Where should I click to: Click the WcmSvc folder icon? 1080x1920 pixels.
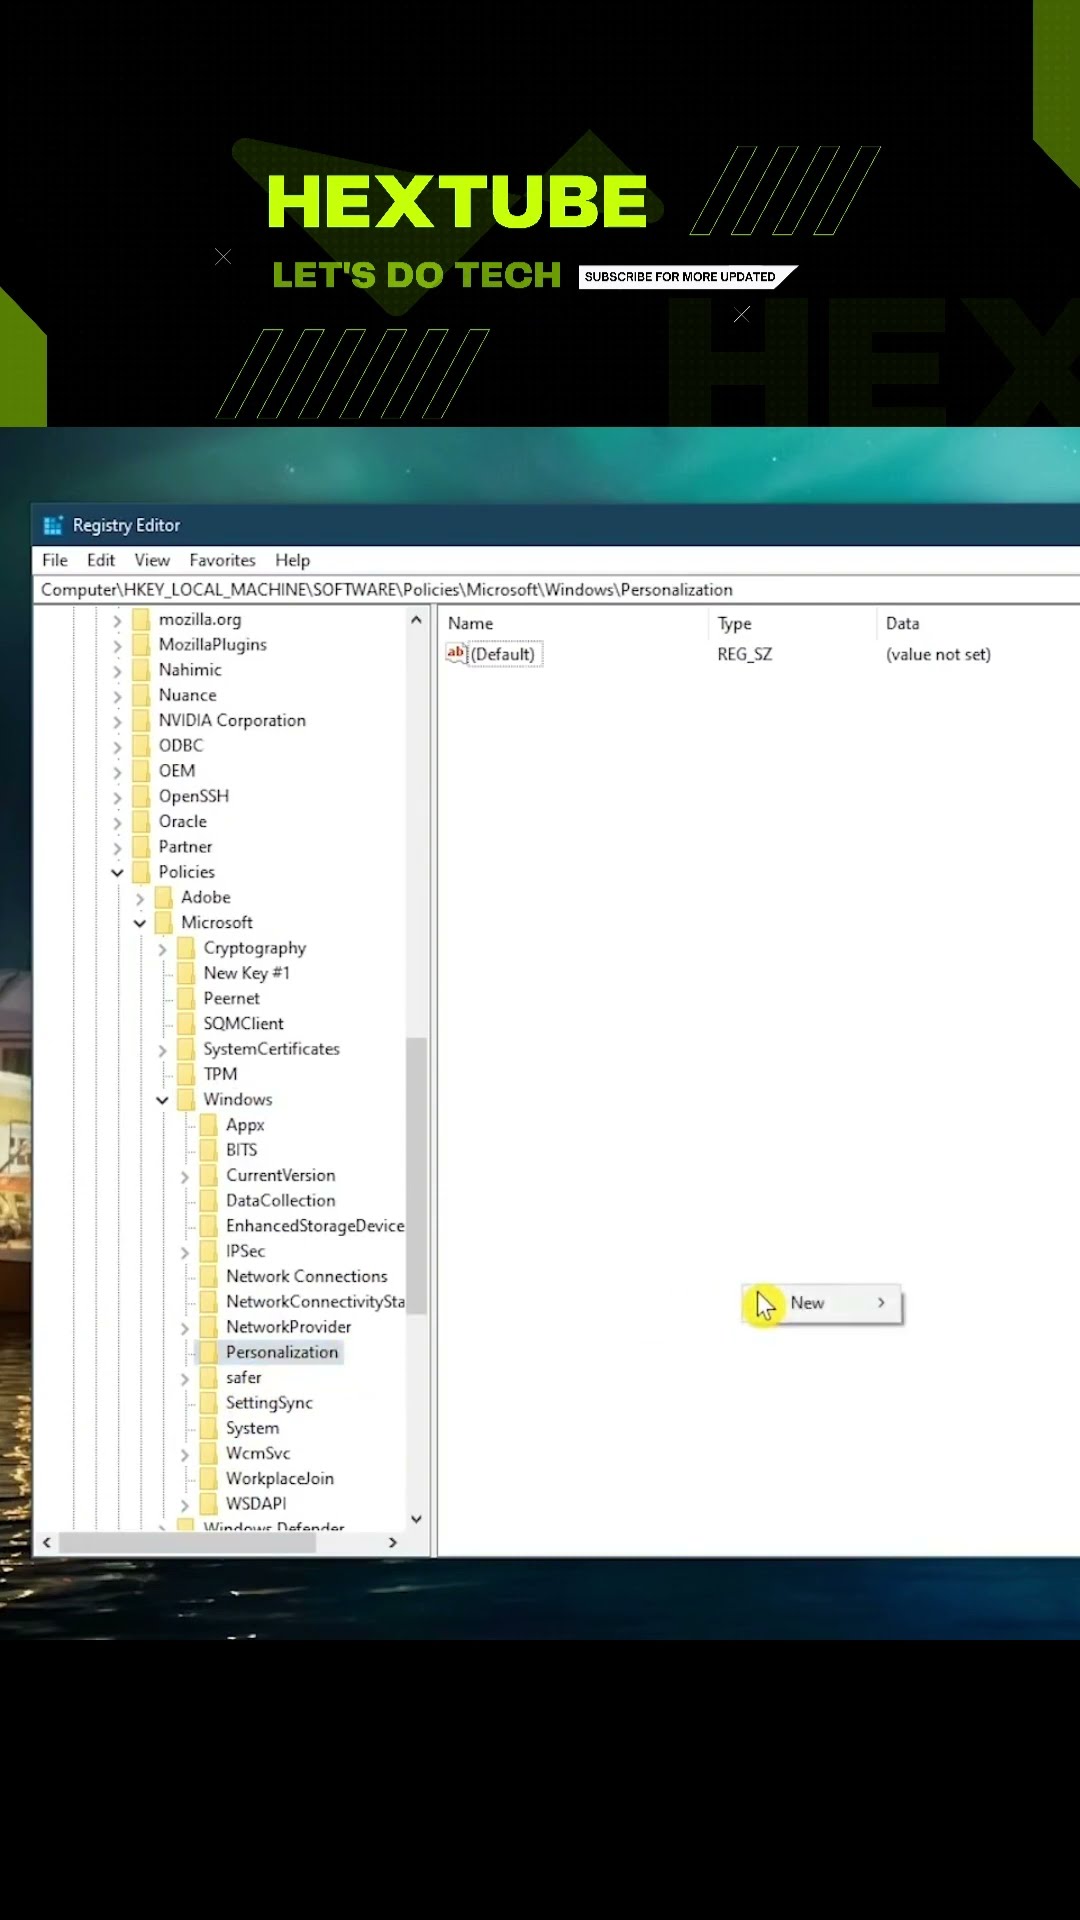pos(209,1453)
